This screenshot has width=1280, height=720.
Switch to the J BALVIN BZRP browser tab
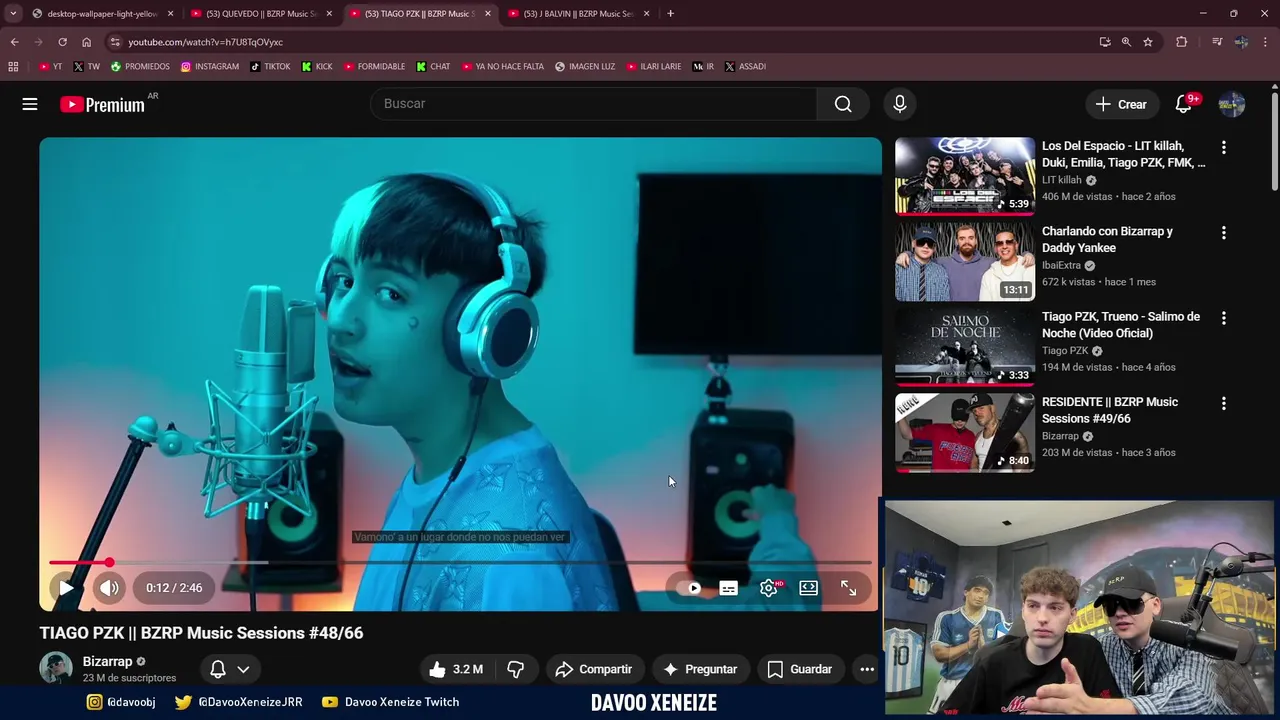click(x=576, y=14)
